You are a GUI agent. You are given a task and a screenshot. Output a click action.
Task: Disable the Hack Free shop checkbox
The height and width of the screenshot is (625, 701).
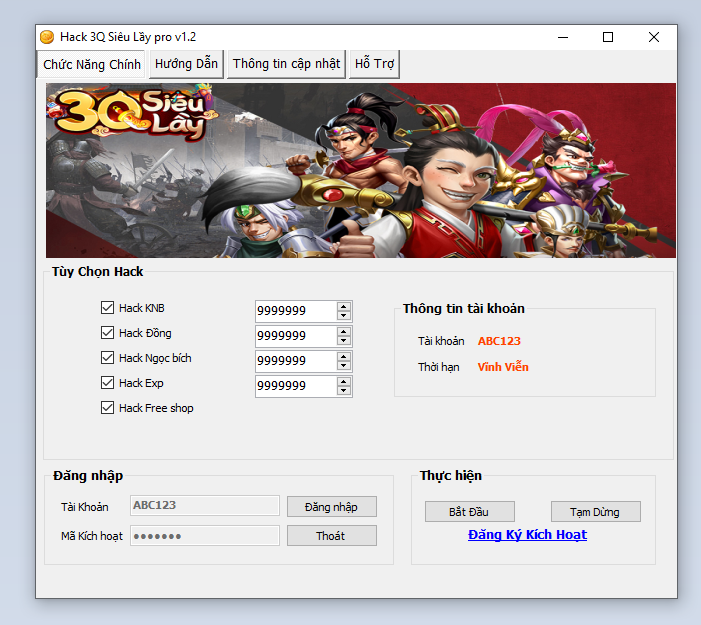[108, 408]
